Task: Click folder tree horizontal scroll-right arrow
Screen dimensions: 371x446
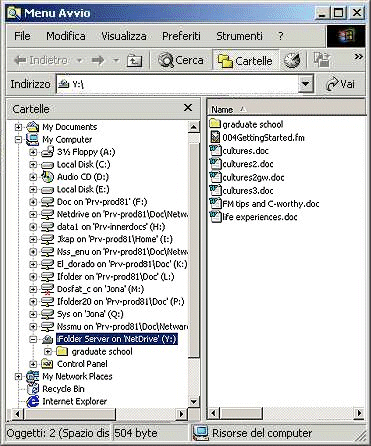Action: [x=182, y=414]
